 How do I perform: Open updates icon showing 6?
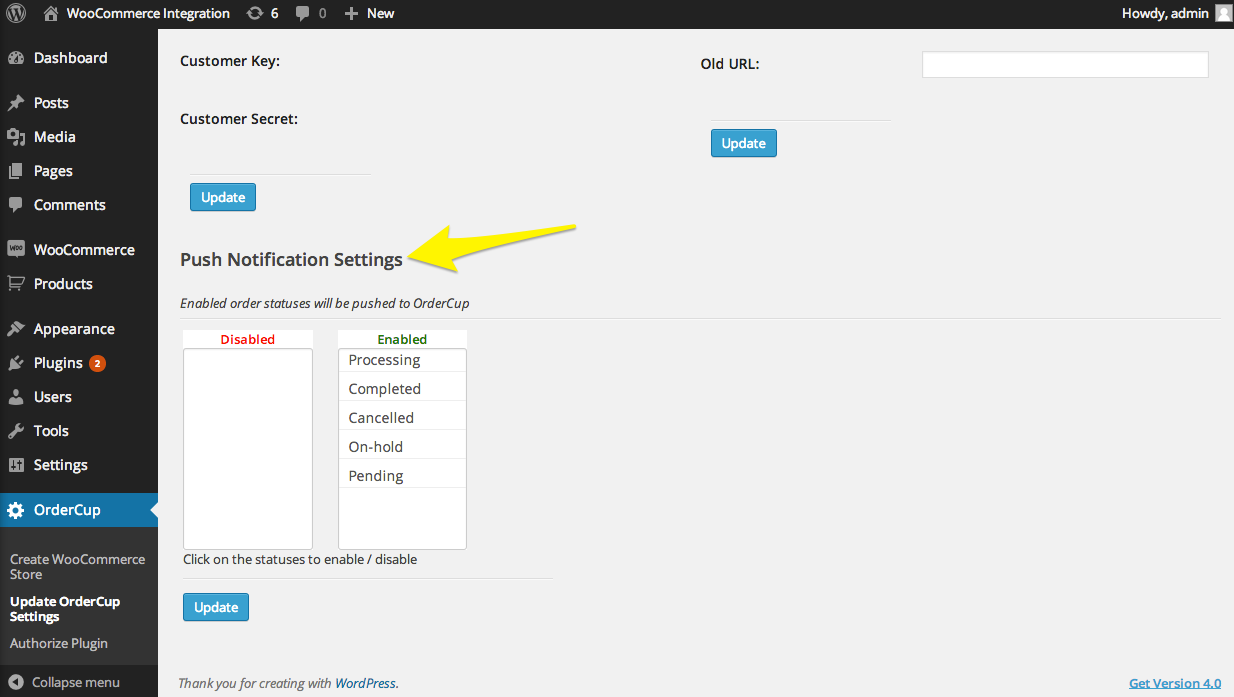[255, 14]
